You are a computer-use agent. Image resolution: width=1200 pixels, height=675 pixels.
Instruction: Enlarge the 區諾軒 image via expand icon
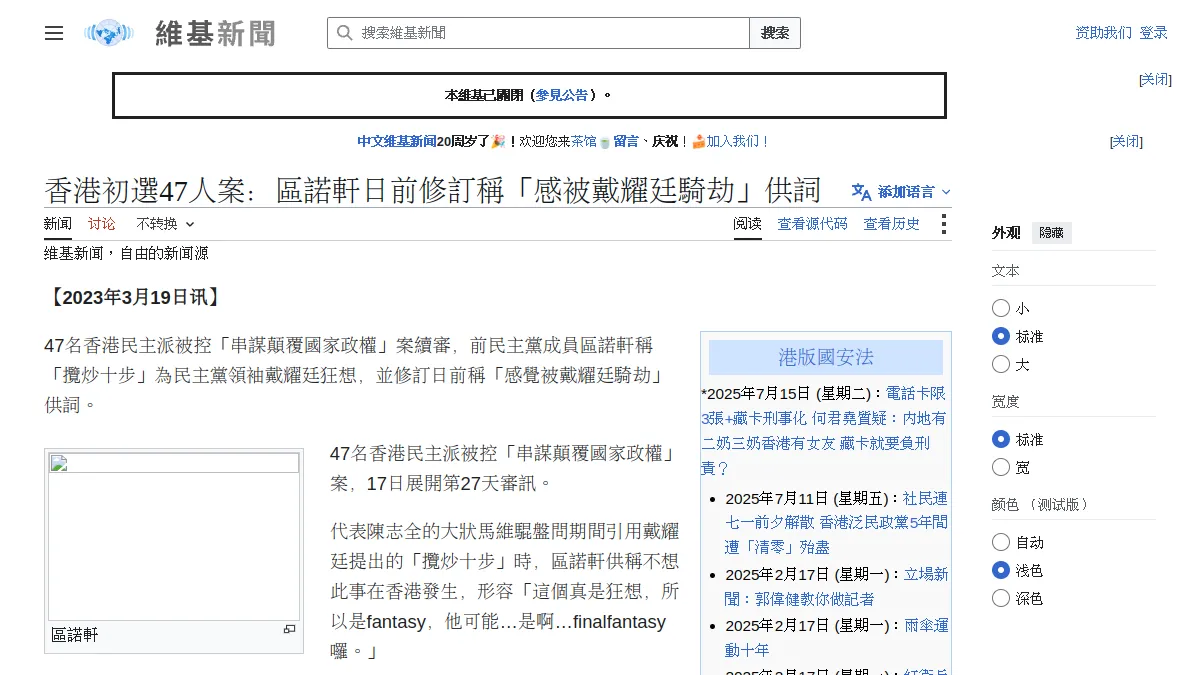(x=289, y=629)
